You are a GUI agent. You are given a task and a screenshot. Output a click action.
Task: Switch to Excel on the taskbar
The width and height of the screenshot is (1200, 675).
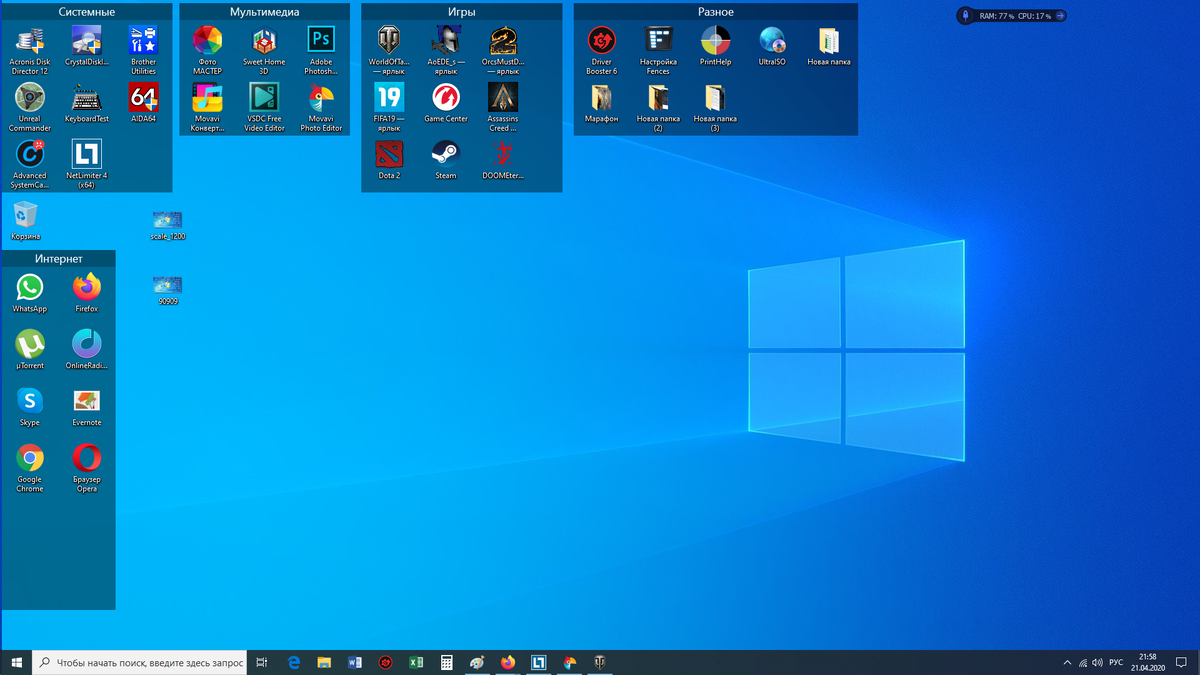416,662
